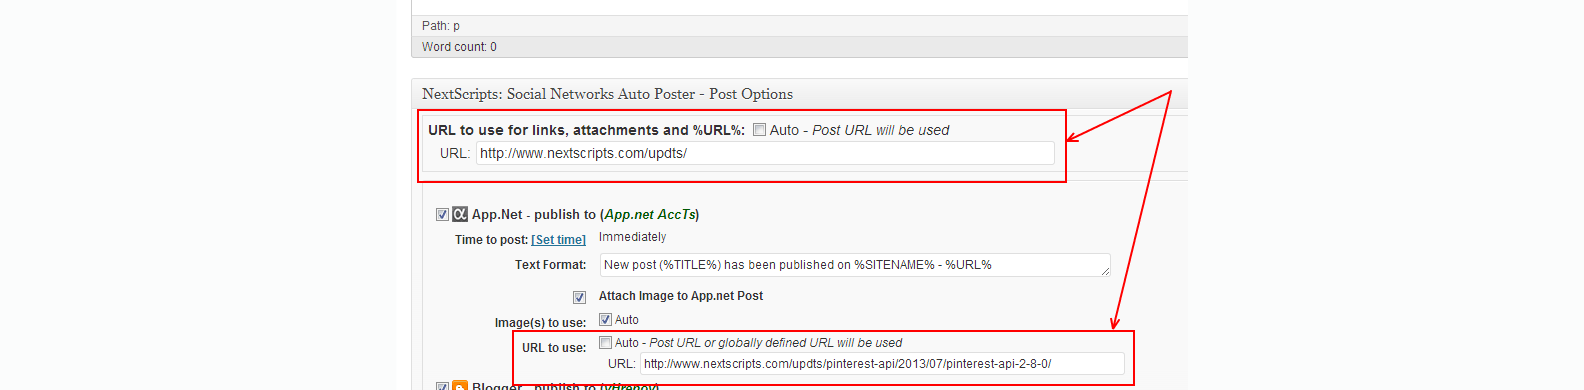Toggle the Blogger publish checkbox
1584x390 pixels.
click(442, 386)
